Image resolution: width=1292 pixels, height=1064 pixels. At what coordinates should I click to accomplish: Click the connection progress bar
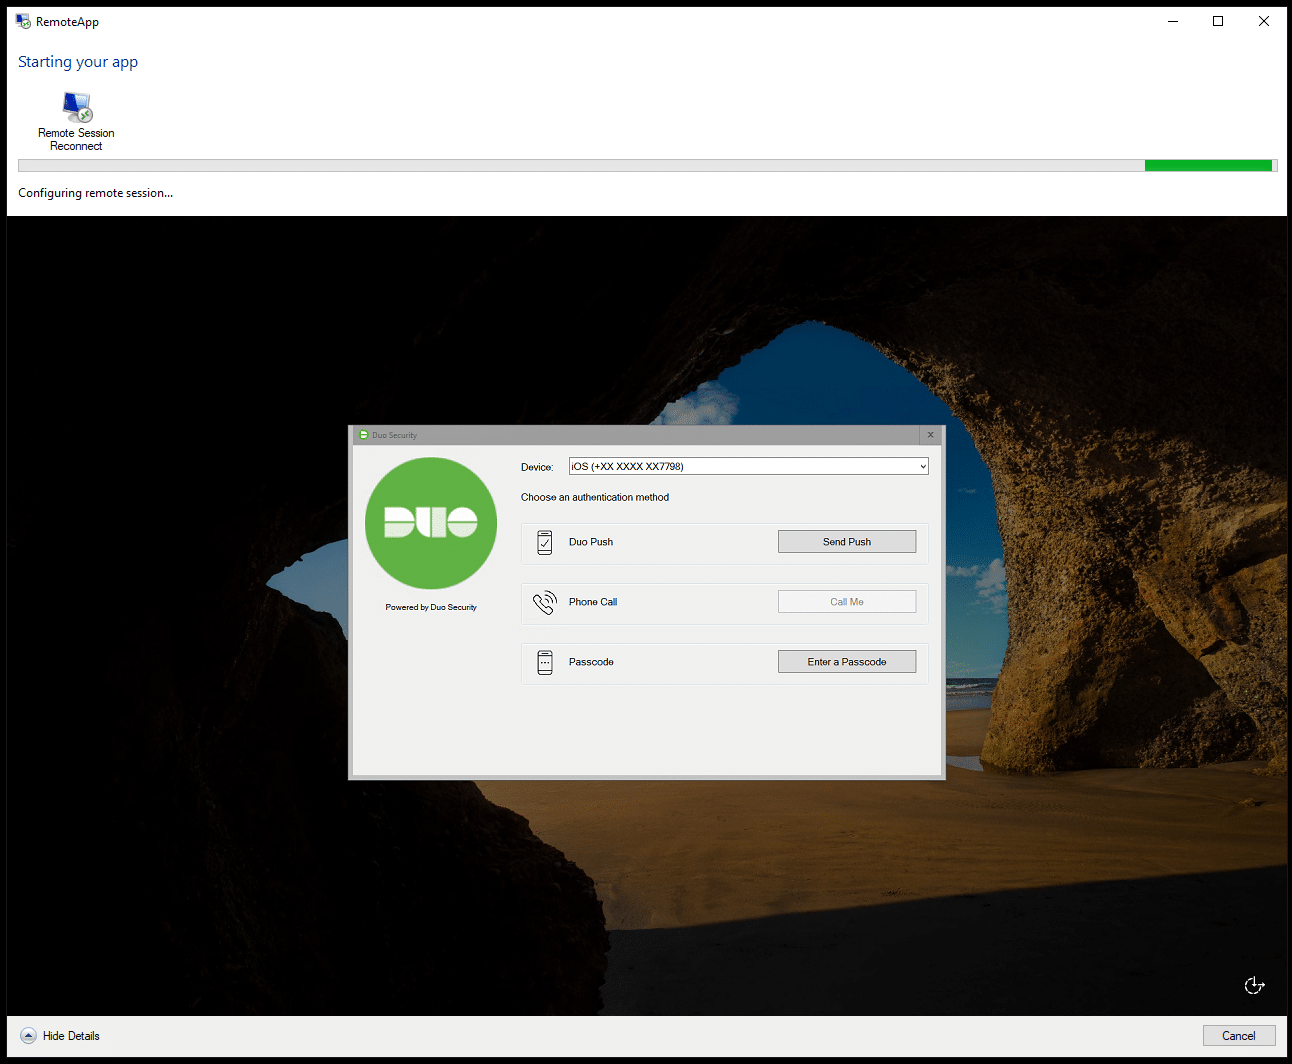pyautogui.click(x=648, y=166)
